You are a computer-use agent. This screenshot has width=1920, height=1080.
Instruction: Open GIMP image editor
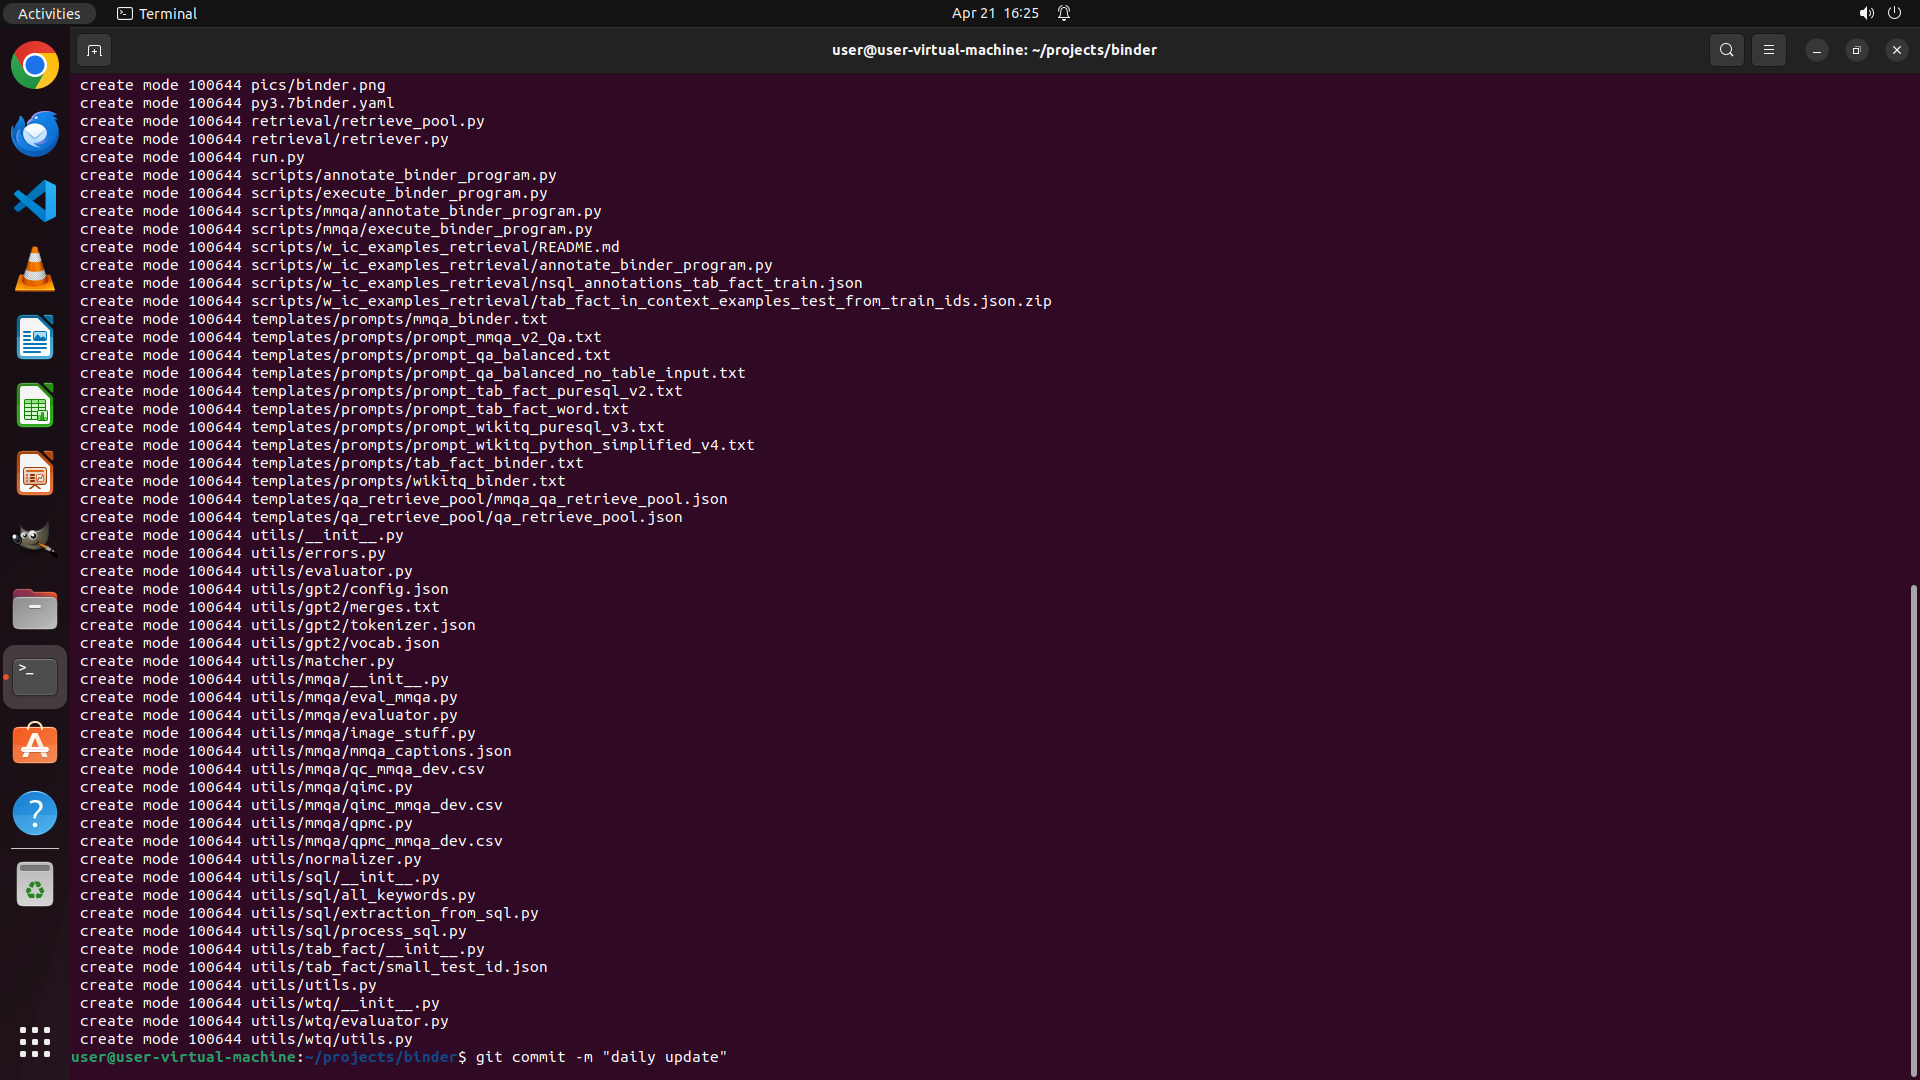click(35, 540)
